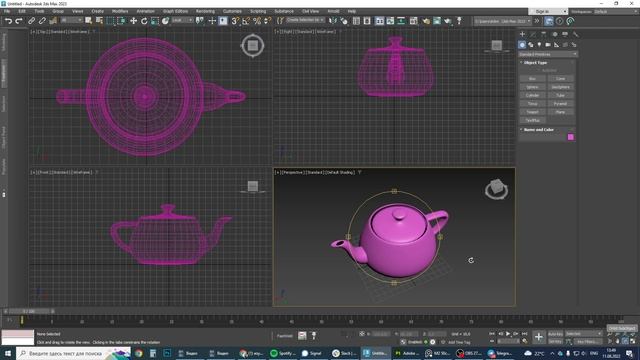Click the Teapot primitive button
640x360 pixels.
[533, 112]
